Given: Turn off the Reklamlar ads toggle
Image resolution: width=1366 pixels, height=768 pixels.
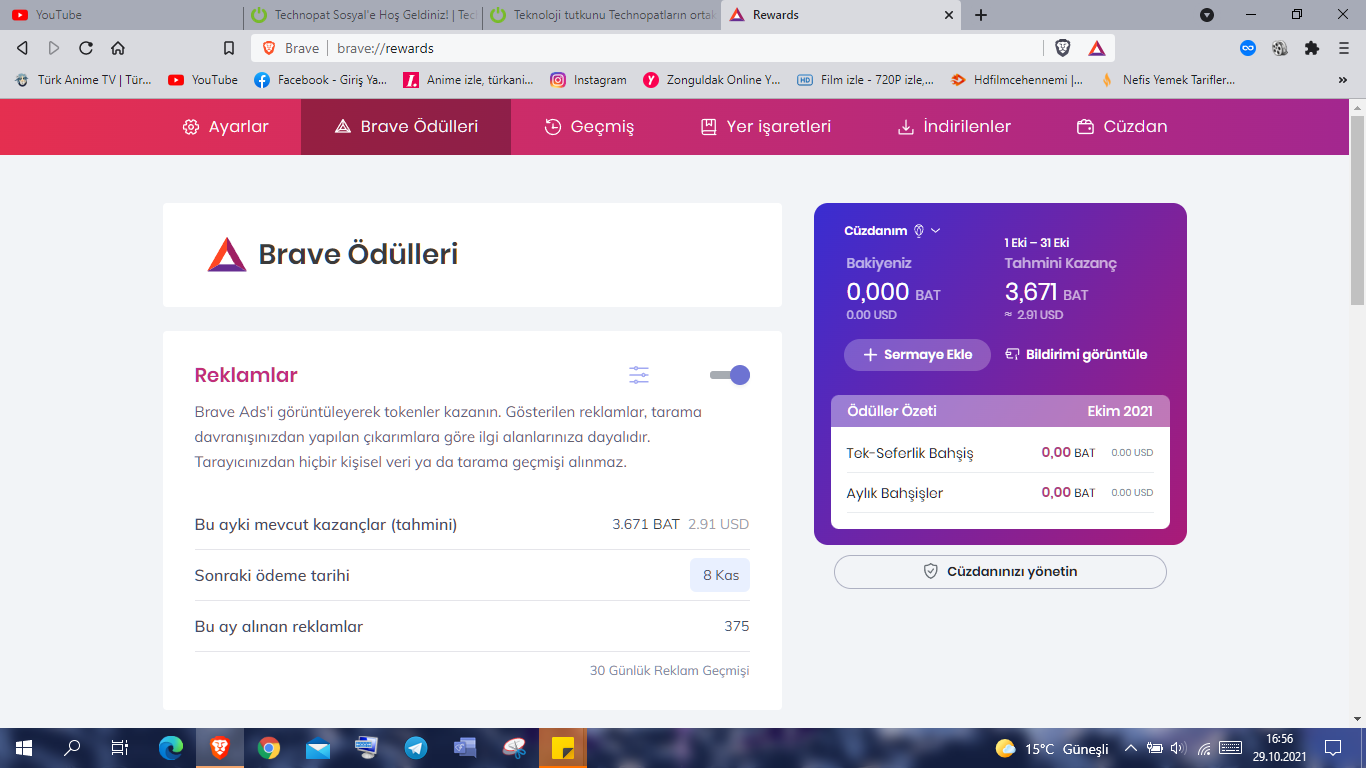Looking at the screenshot, I should tap(730, 375).
